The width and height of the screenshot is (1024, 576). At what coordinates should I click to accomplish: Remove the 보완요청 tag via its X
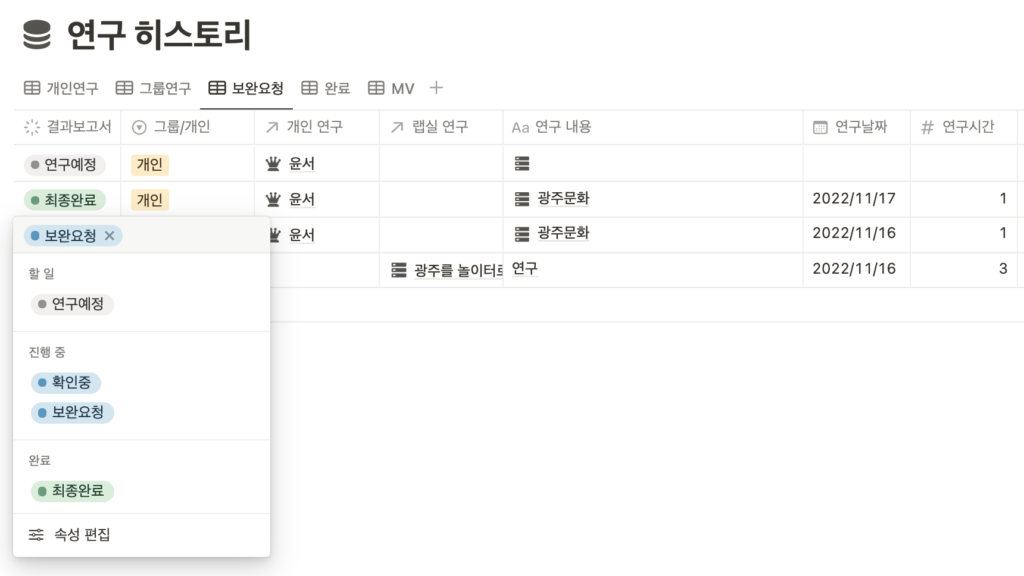(x=111, y=237)
